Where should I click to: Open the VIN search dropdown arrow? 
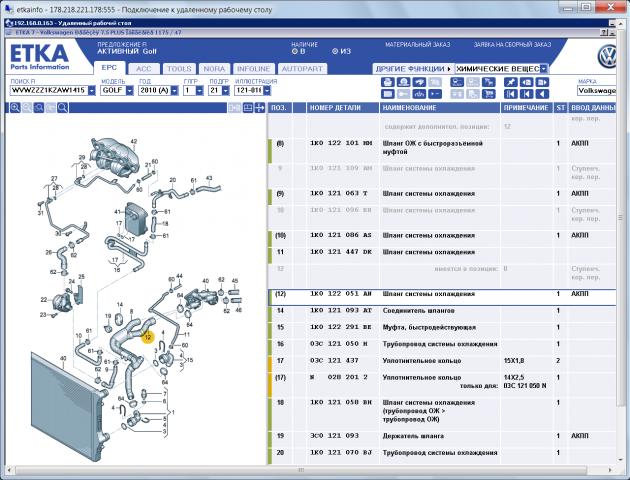point(92,90)
